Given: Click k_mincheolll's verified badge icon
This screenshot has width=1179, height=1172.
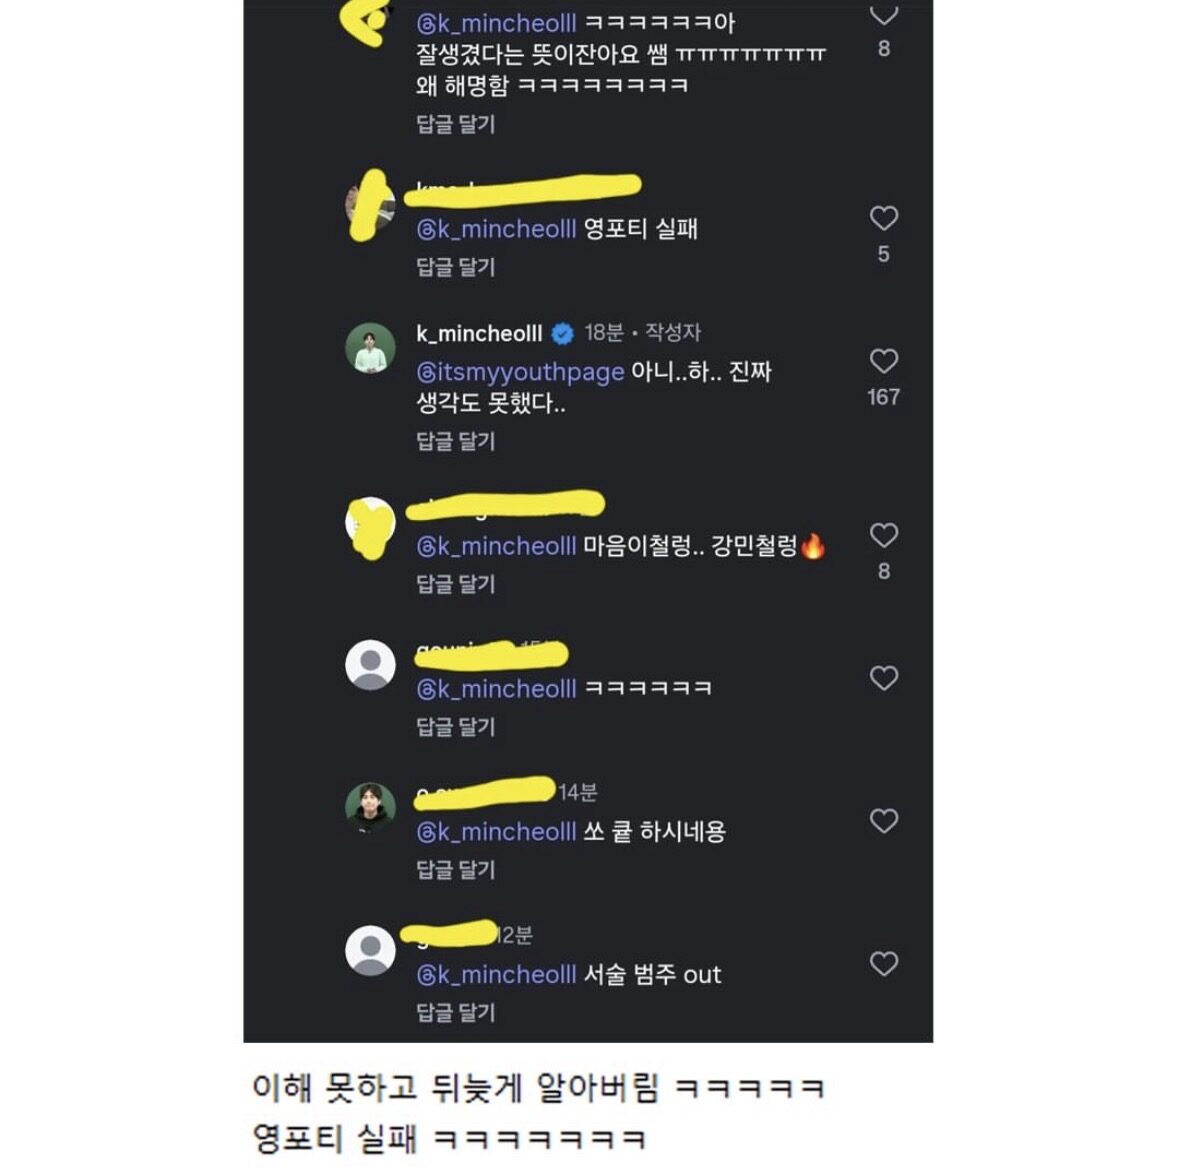Looking at the screenshot, I should click(x=562, y=333).
